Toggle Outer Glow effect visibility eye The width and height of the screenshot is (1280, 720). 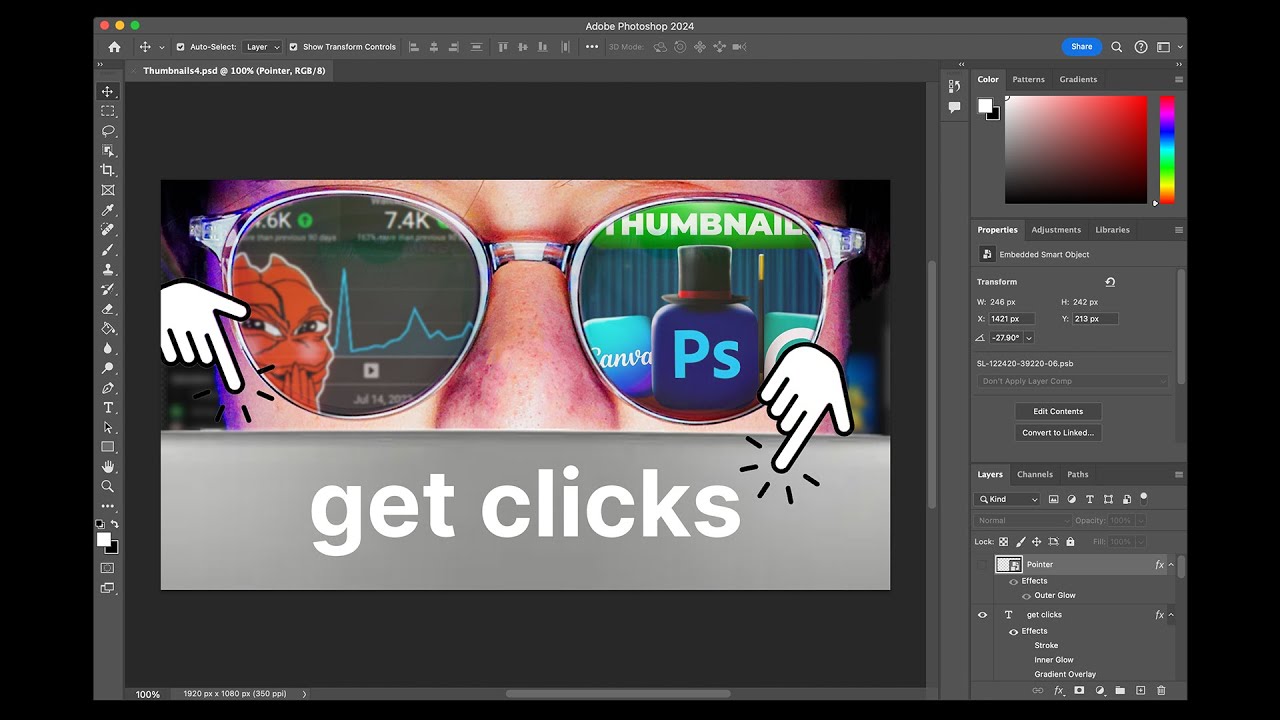(x=1026, y=596)
